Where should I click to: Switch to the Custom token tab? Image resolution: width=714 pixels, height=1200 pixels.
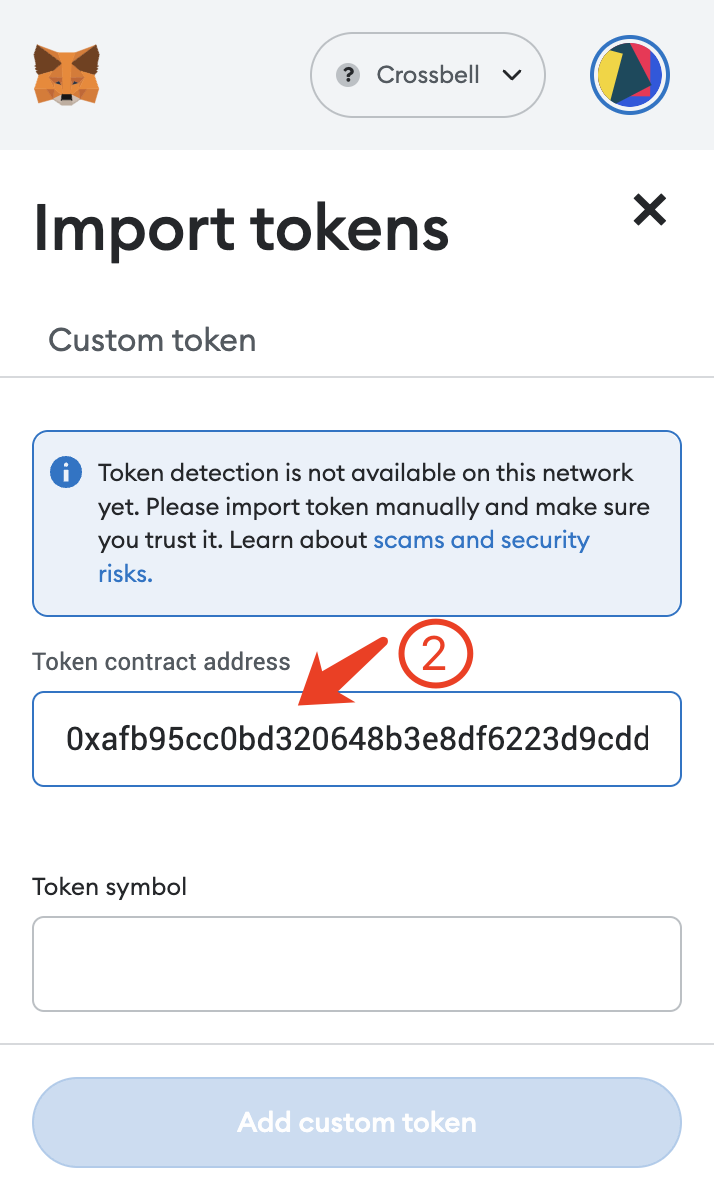[152, 340]
